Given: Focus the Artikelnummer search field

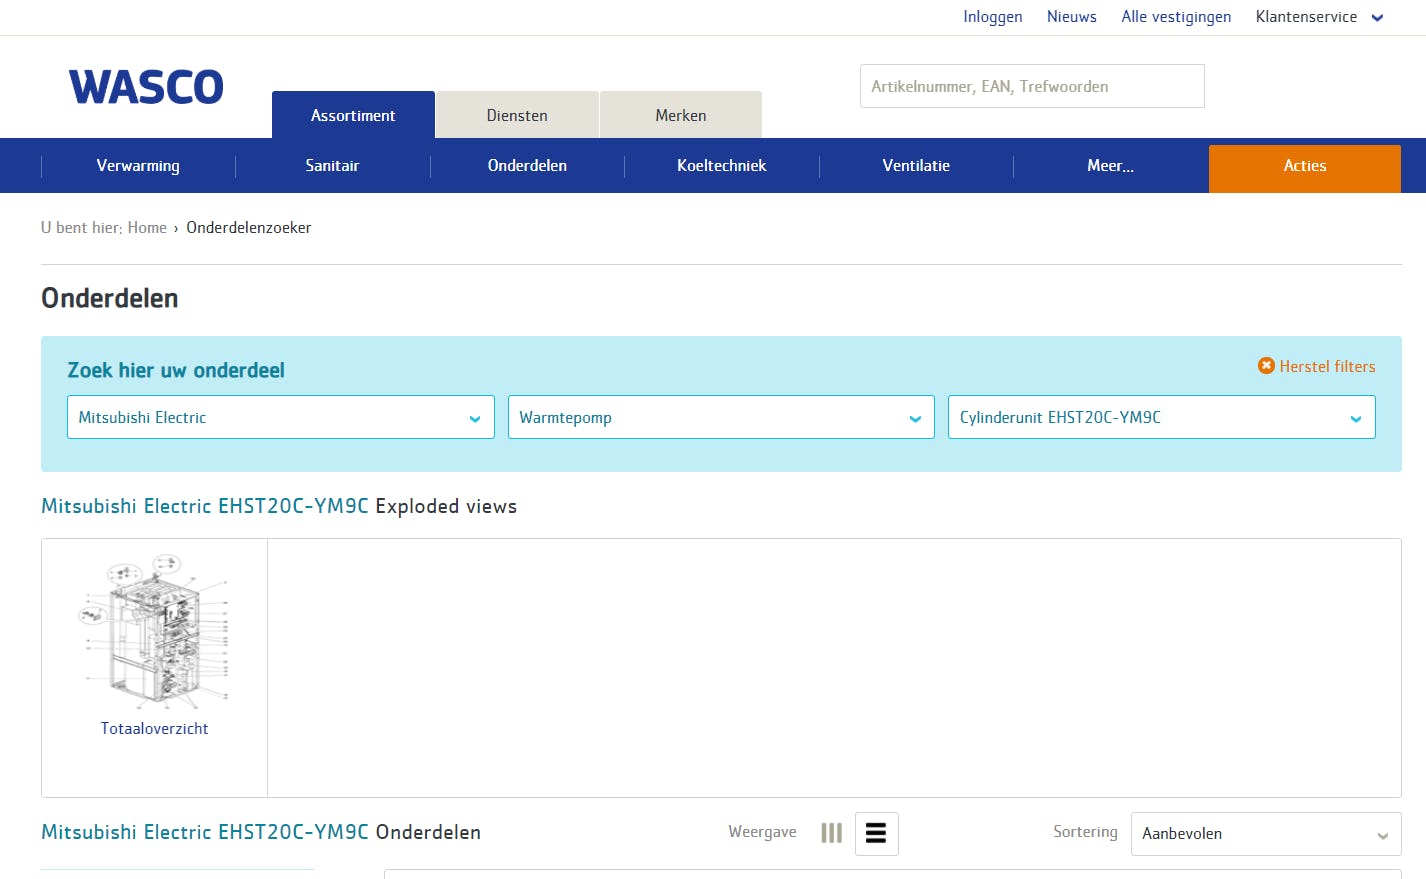Looking at the screenshot, I should (1031, 86).
